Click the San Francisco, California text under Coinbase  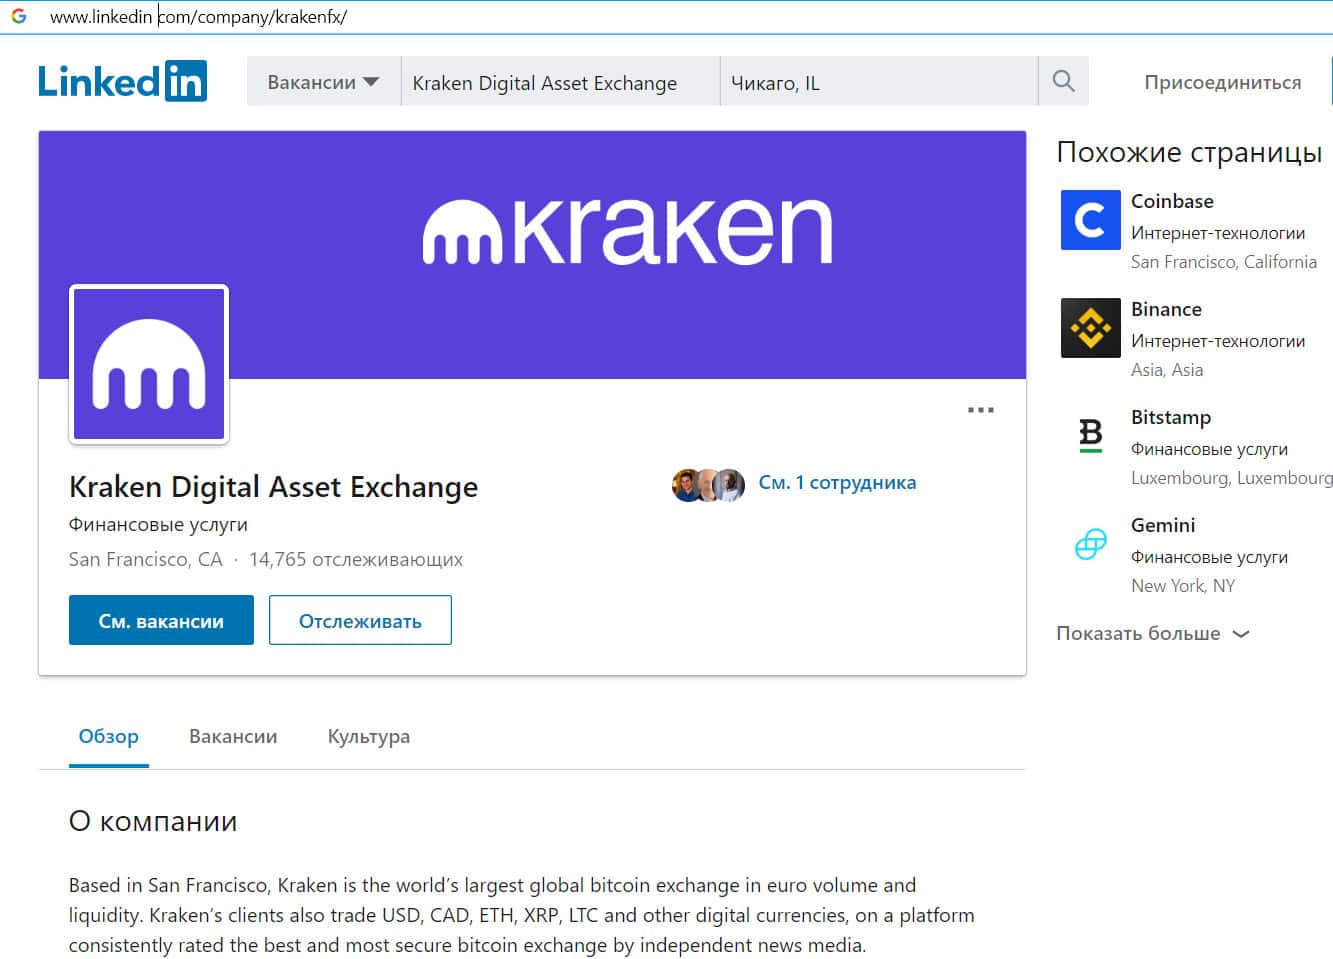point(1224,262)
